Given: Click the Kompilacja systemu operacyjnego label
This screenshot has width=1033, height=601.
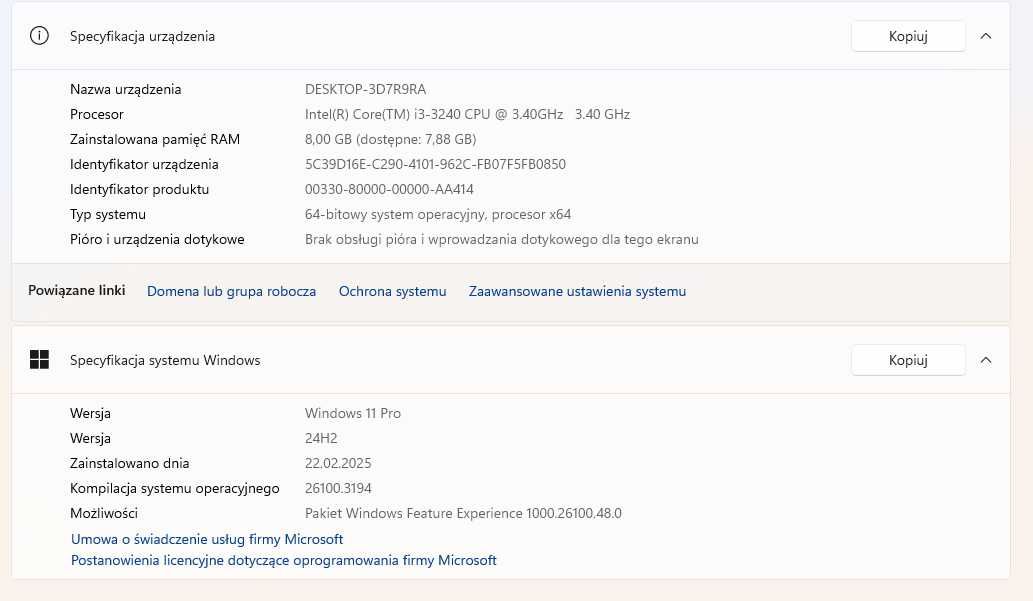Looking at the screenshot, I should click(x=175, y=488).
